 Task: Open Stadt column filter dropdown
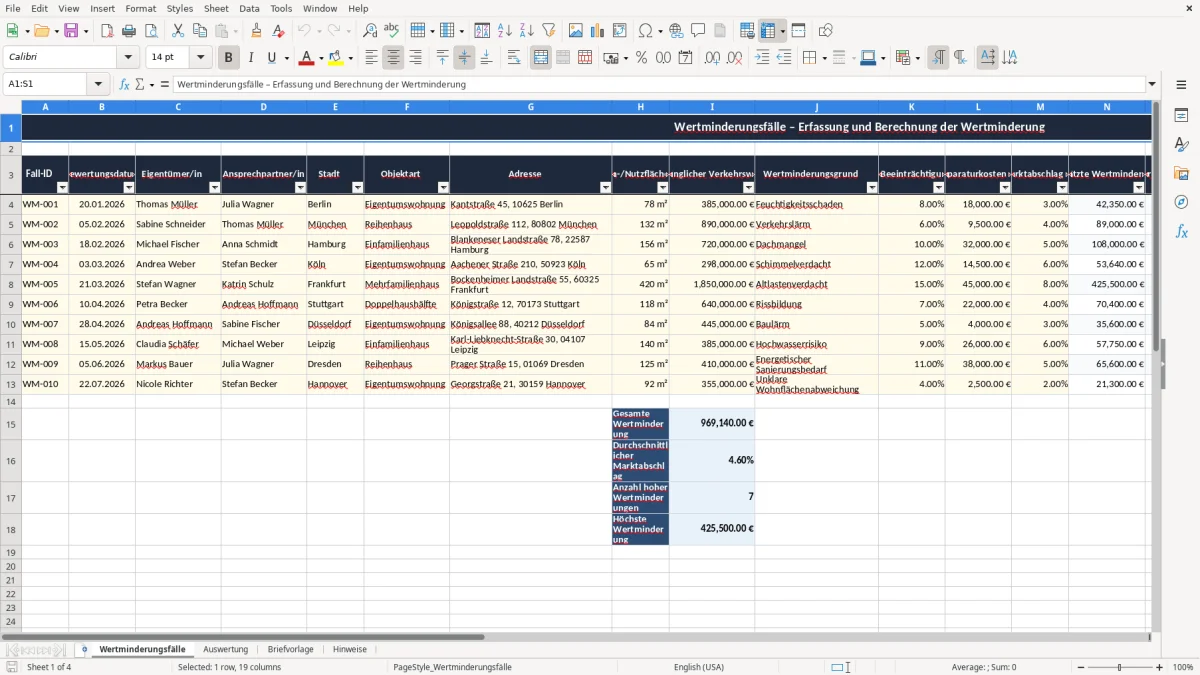tap(358, 187)
